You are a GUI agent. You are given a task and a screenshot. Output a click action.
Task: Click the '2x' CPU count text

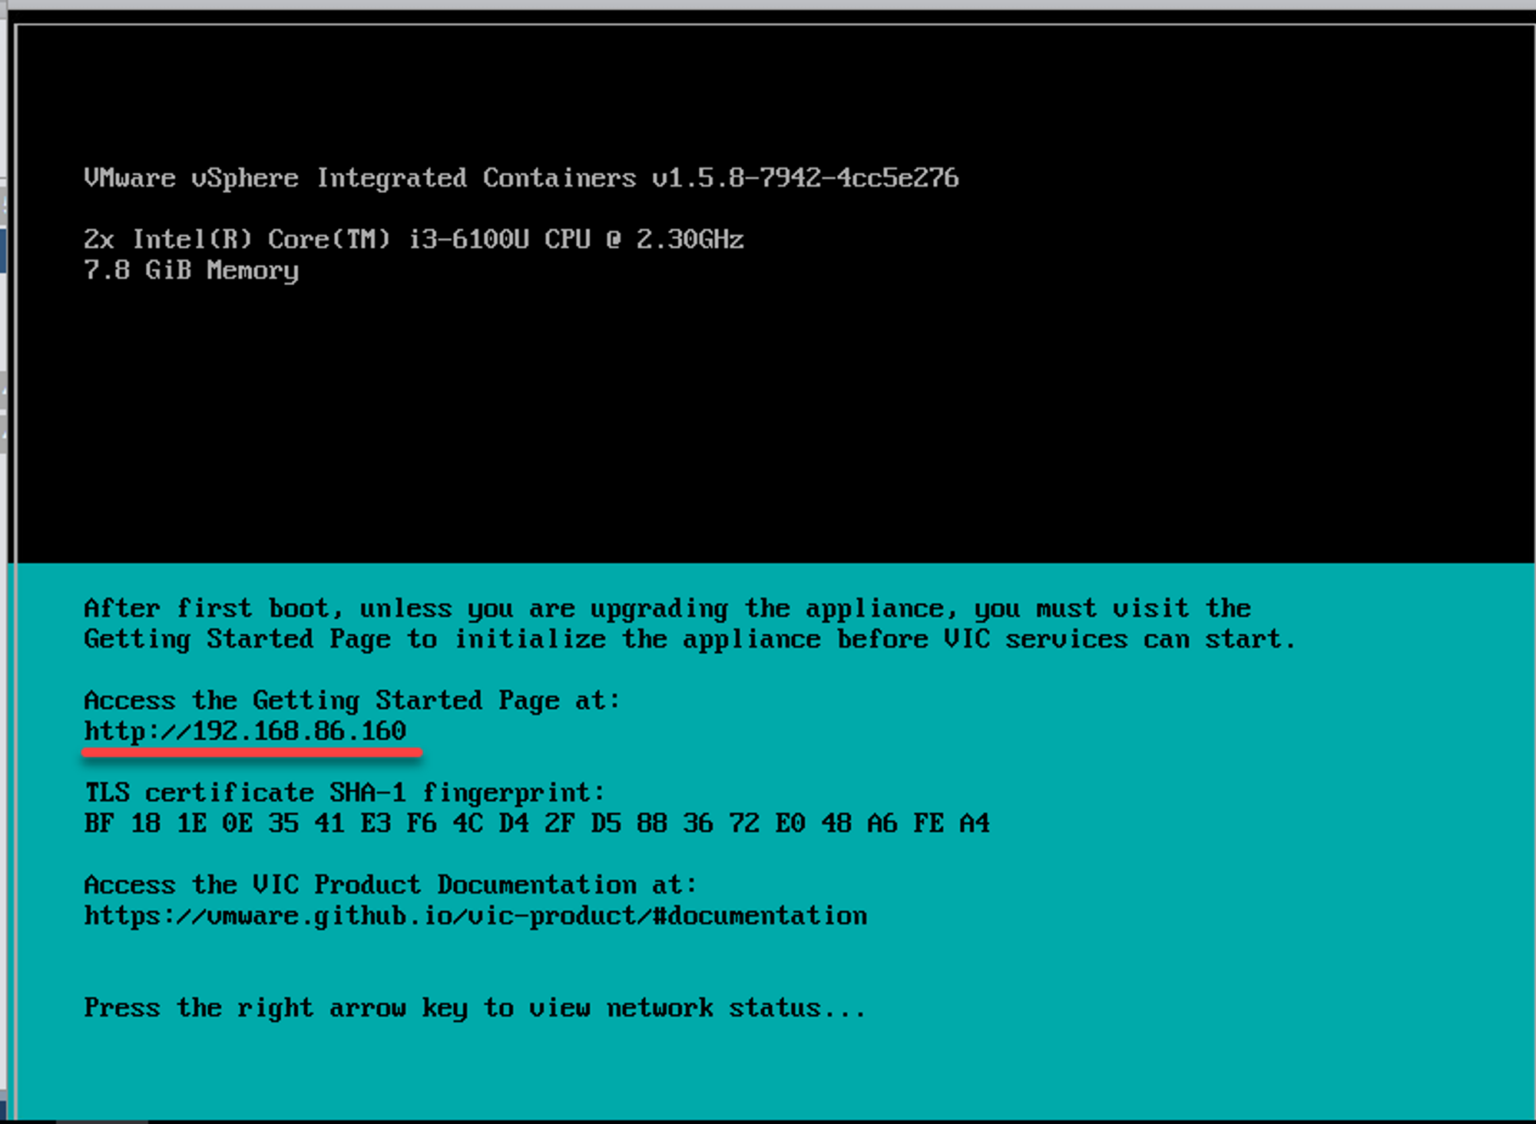click(99, 240)
